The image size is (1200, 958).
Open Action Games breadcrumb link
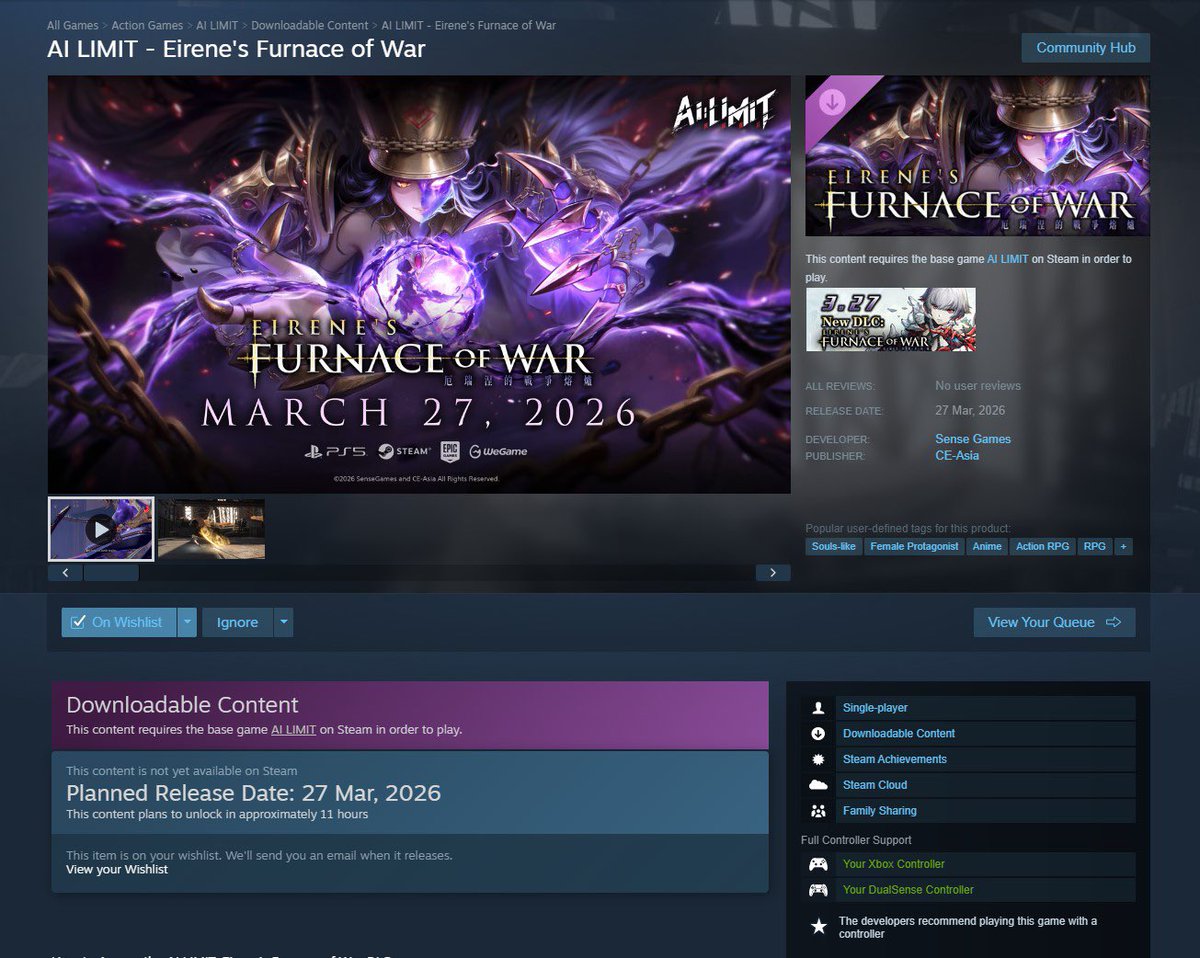tap(147, 25)
